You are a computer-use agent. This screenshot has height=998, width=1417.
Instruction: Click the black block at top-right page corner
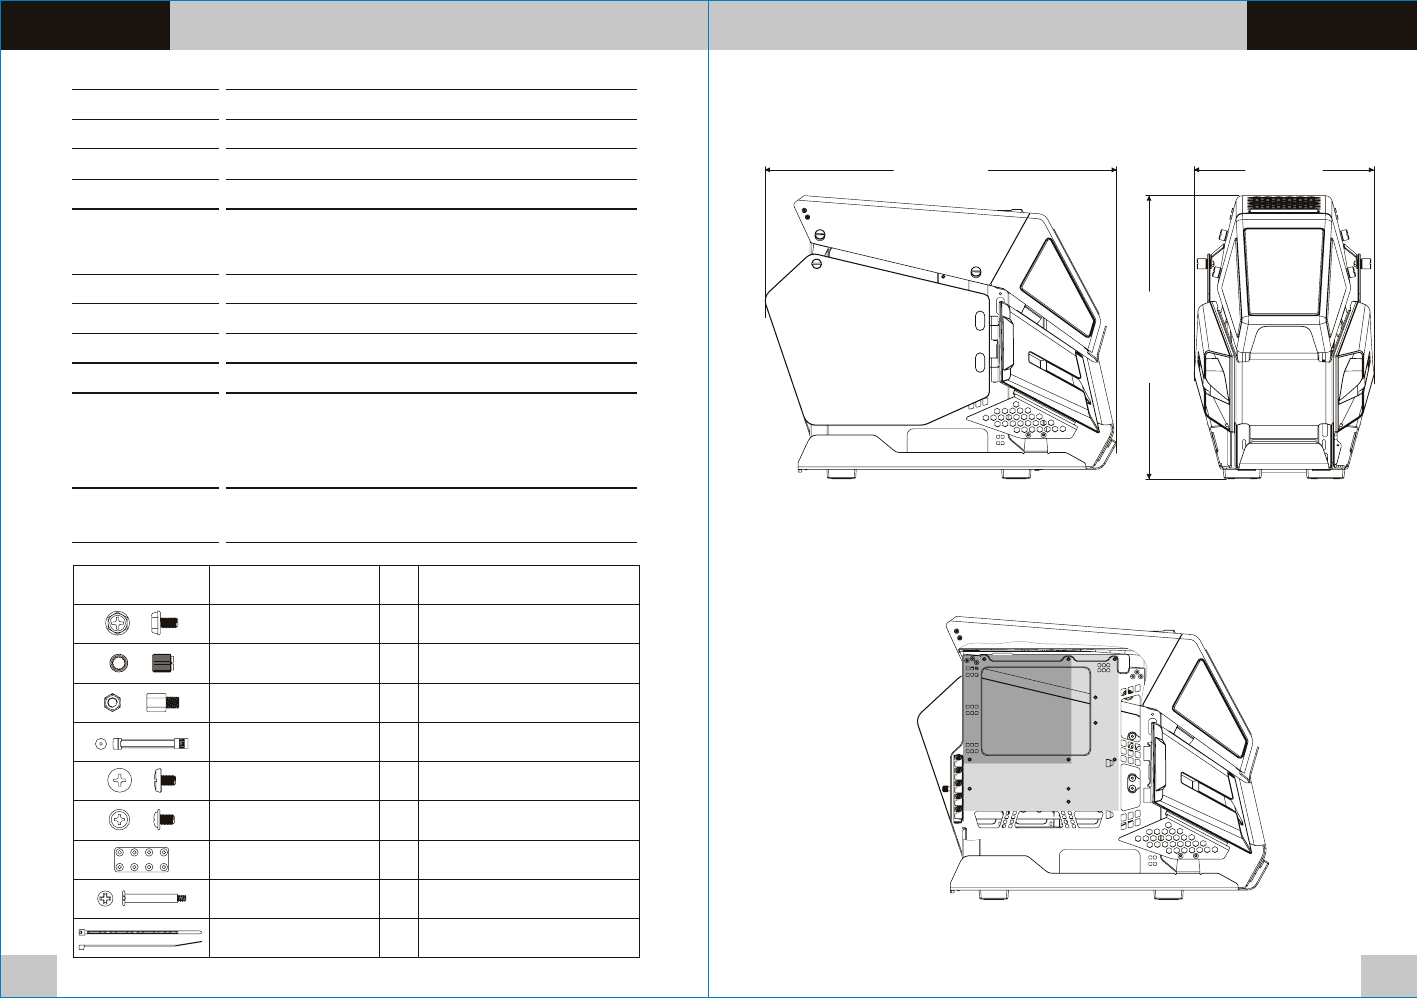coord(1331,25)
